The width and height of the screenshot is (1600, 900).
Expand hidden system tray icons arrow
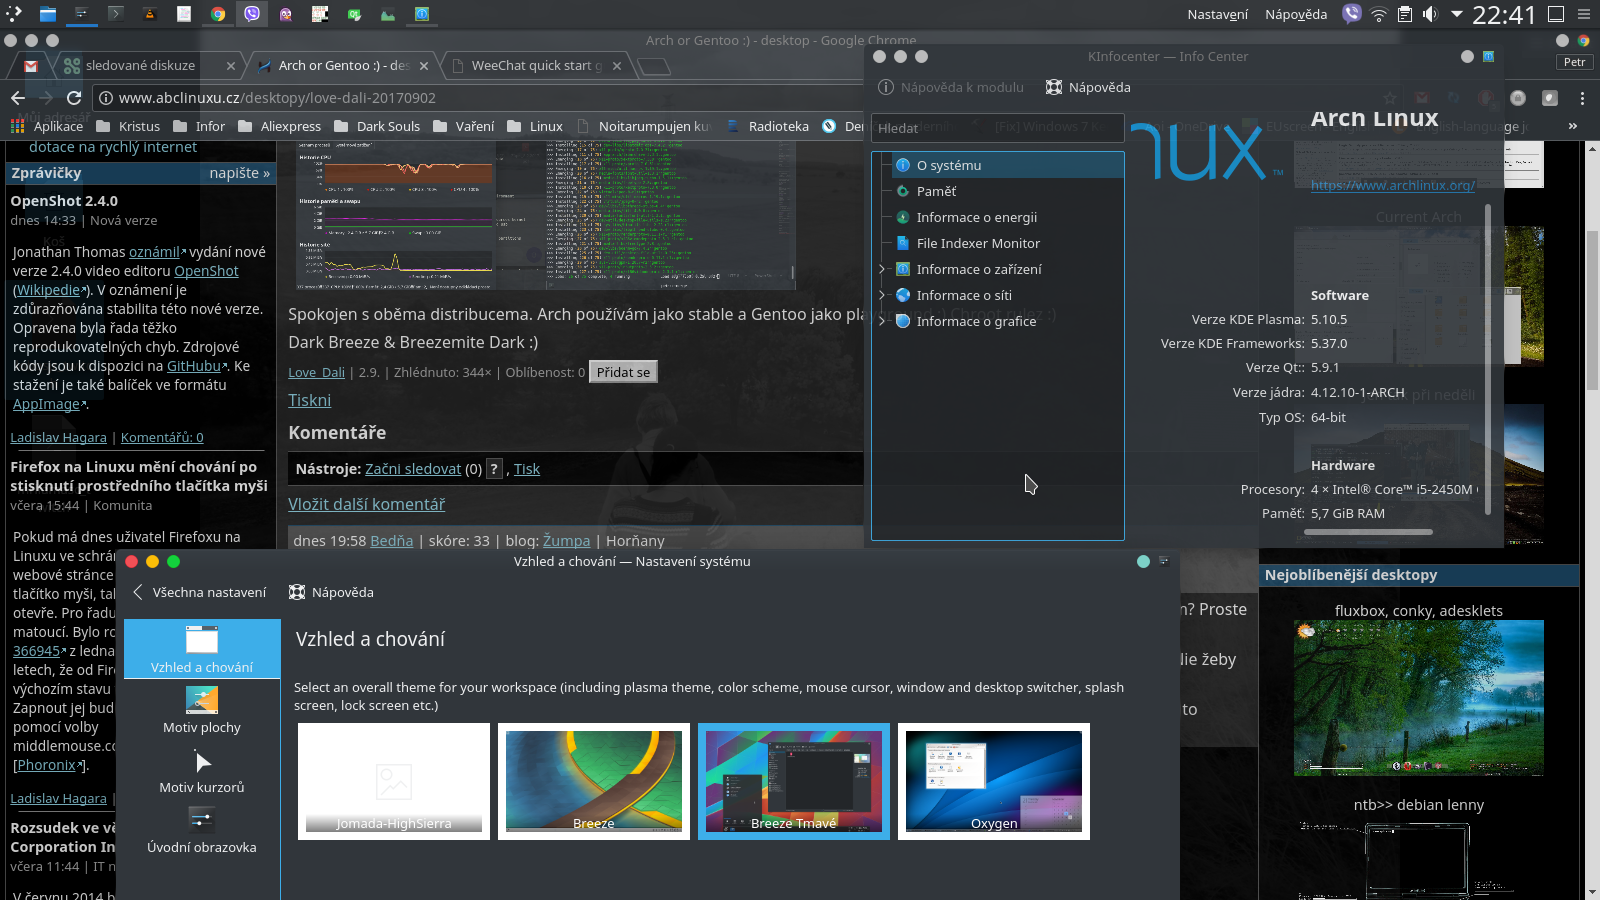coord(1457,14)
